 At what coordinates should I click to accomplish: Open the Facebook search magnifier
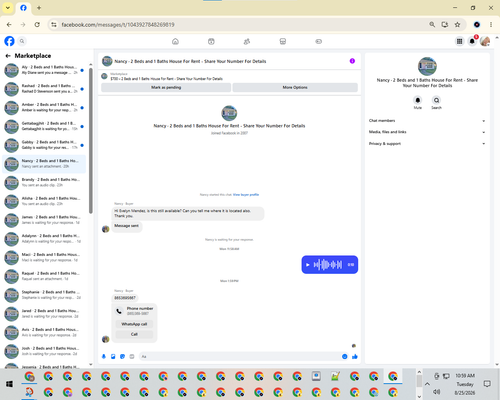pos(22,41)
